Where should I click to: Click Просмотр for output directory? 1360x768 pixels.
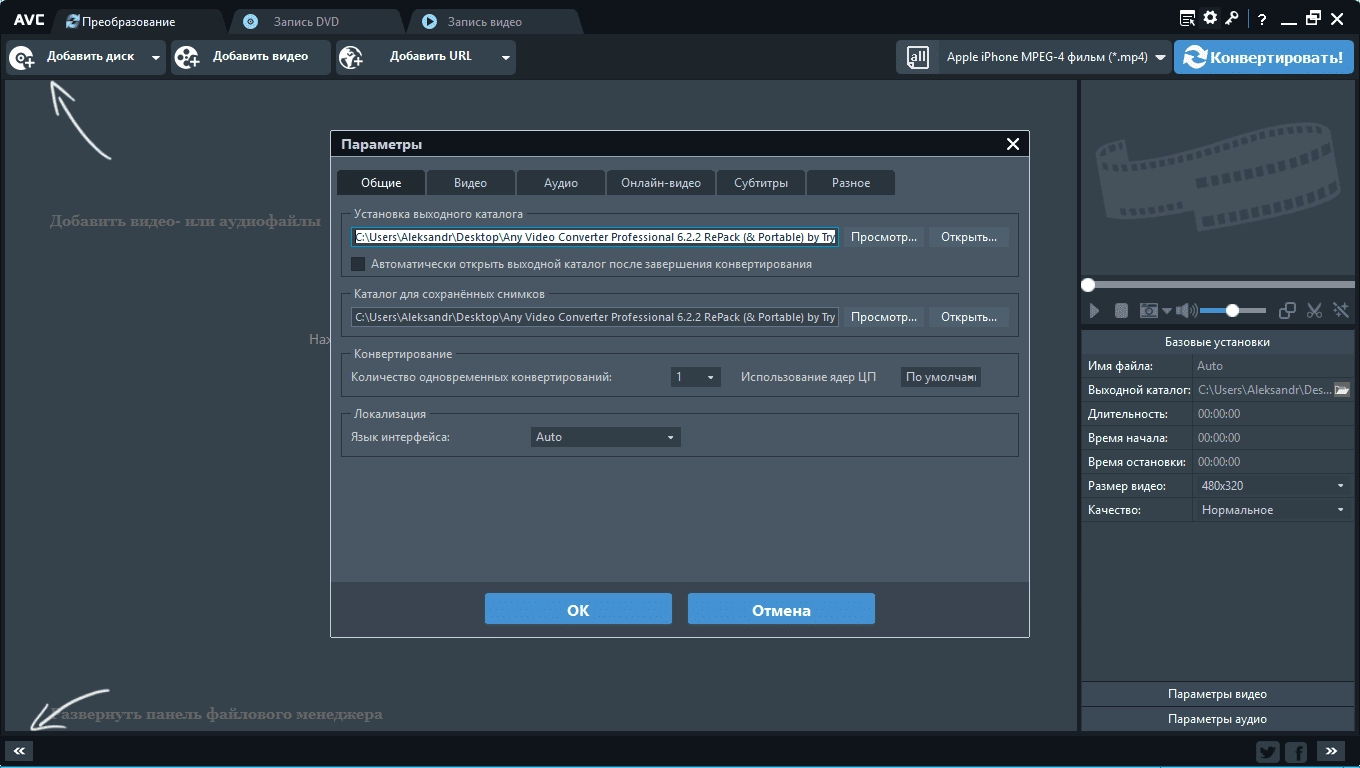(884, 237)
